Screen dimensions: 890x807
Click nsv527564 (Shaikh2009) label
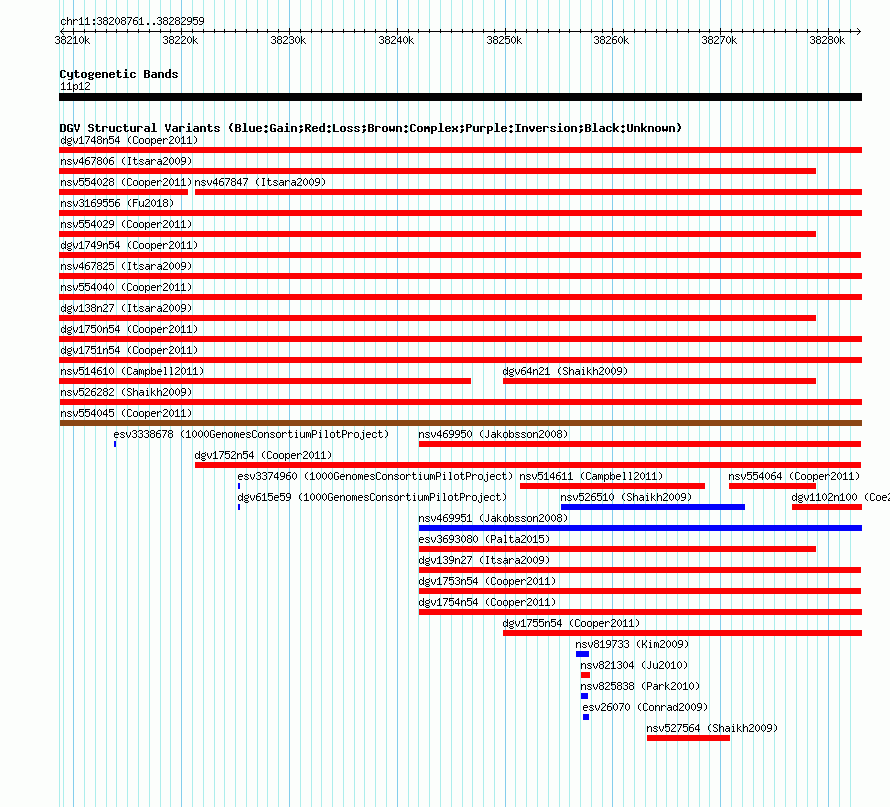712,728
